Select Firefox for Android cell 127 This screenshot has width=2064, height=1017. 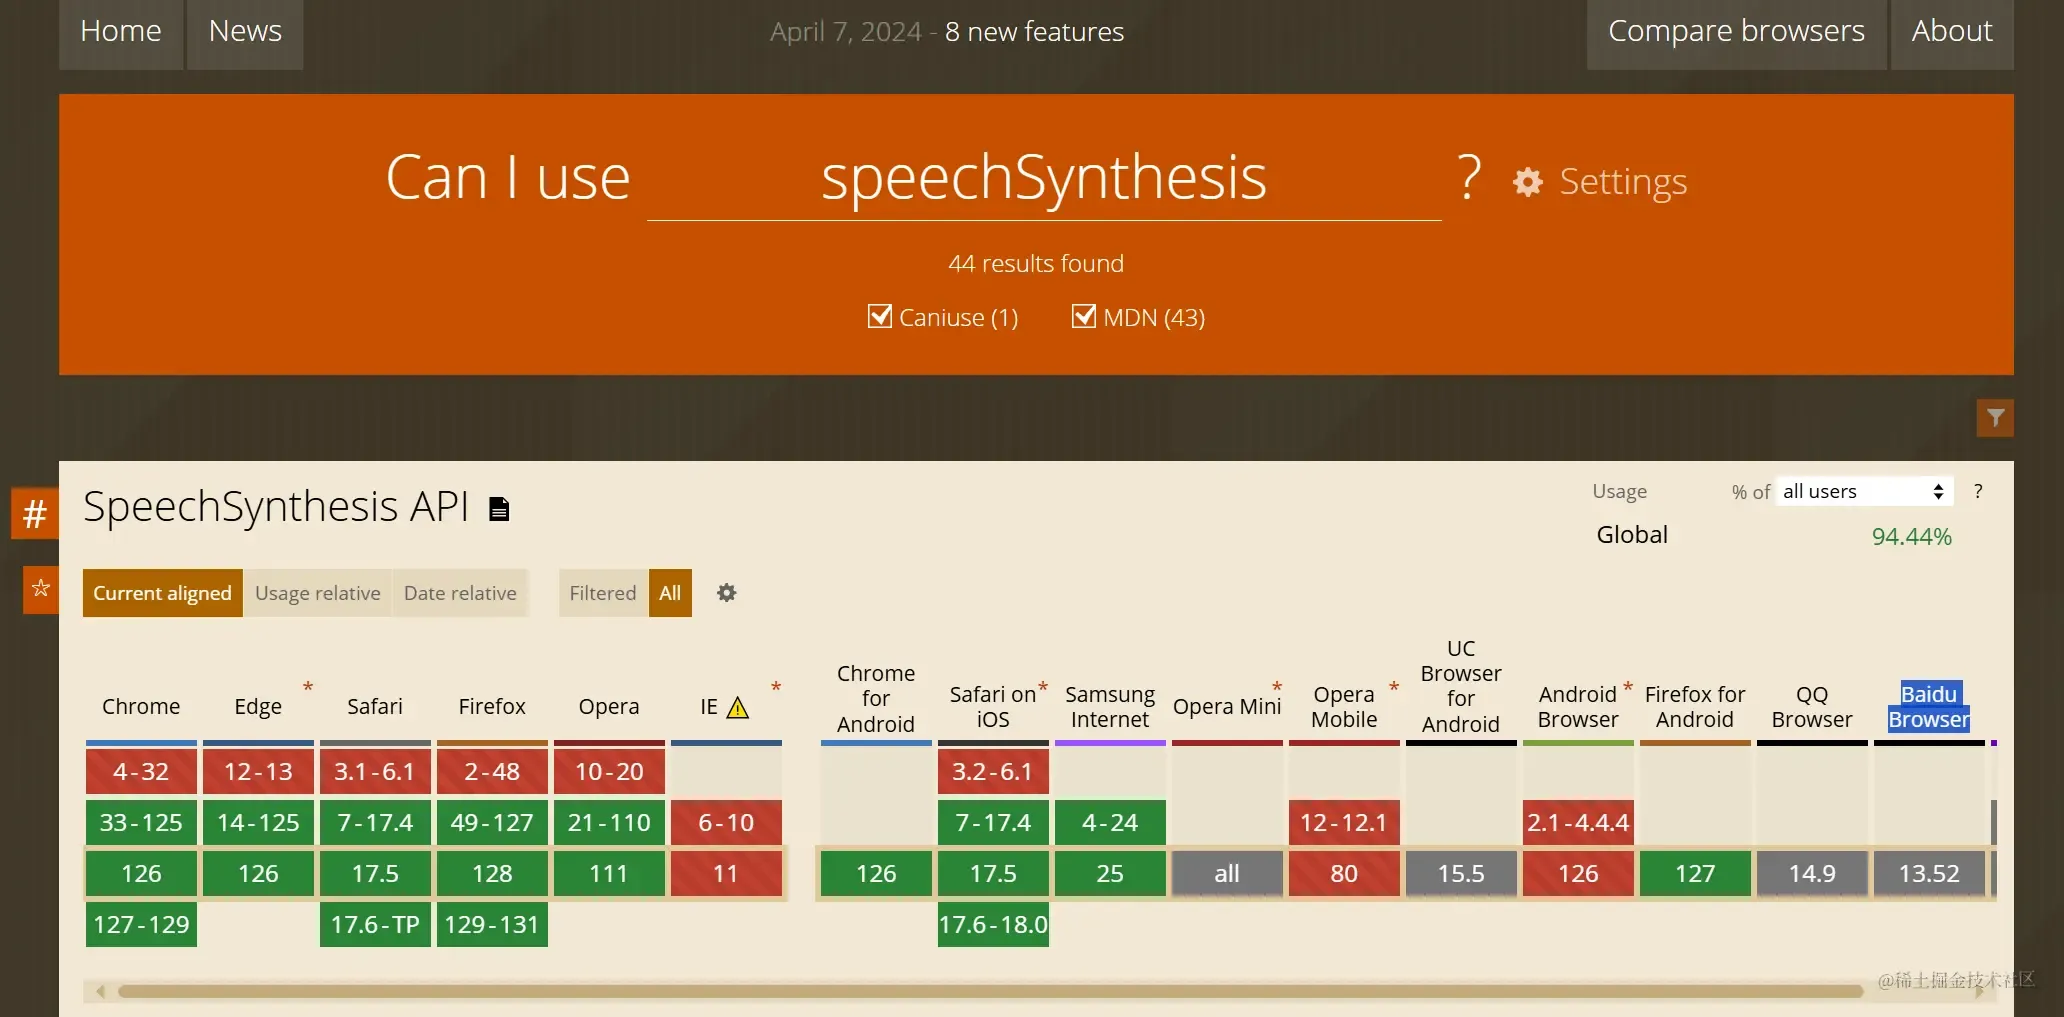[x=1695, y=873]
